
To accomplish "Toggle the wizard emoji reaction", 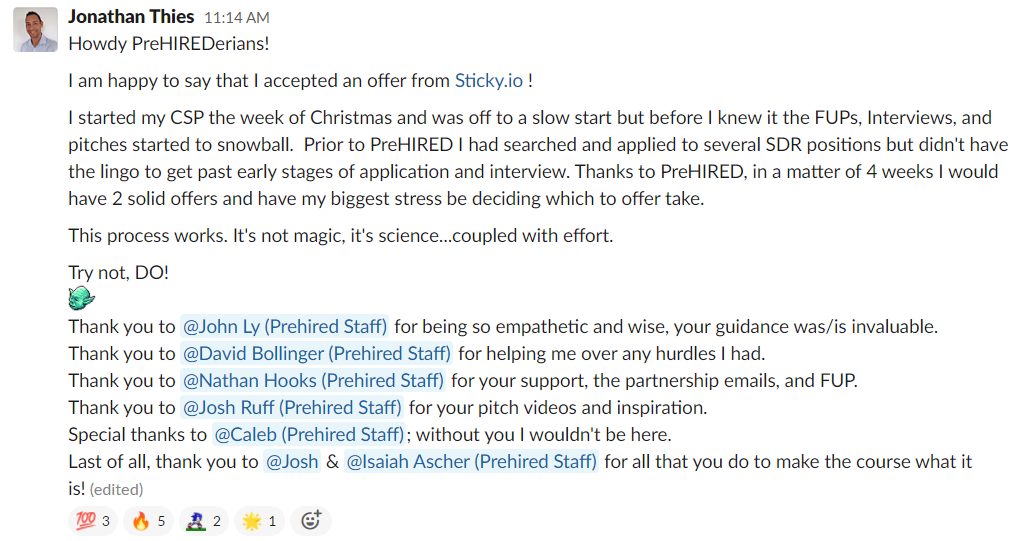I will click(203, 521).
